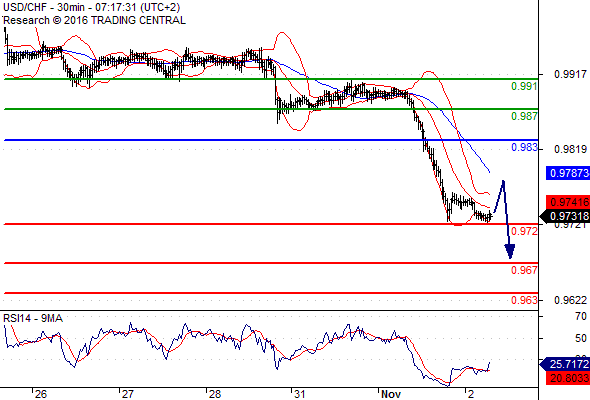Click the 26 date marker on time axis

(41, 394)
